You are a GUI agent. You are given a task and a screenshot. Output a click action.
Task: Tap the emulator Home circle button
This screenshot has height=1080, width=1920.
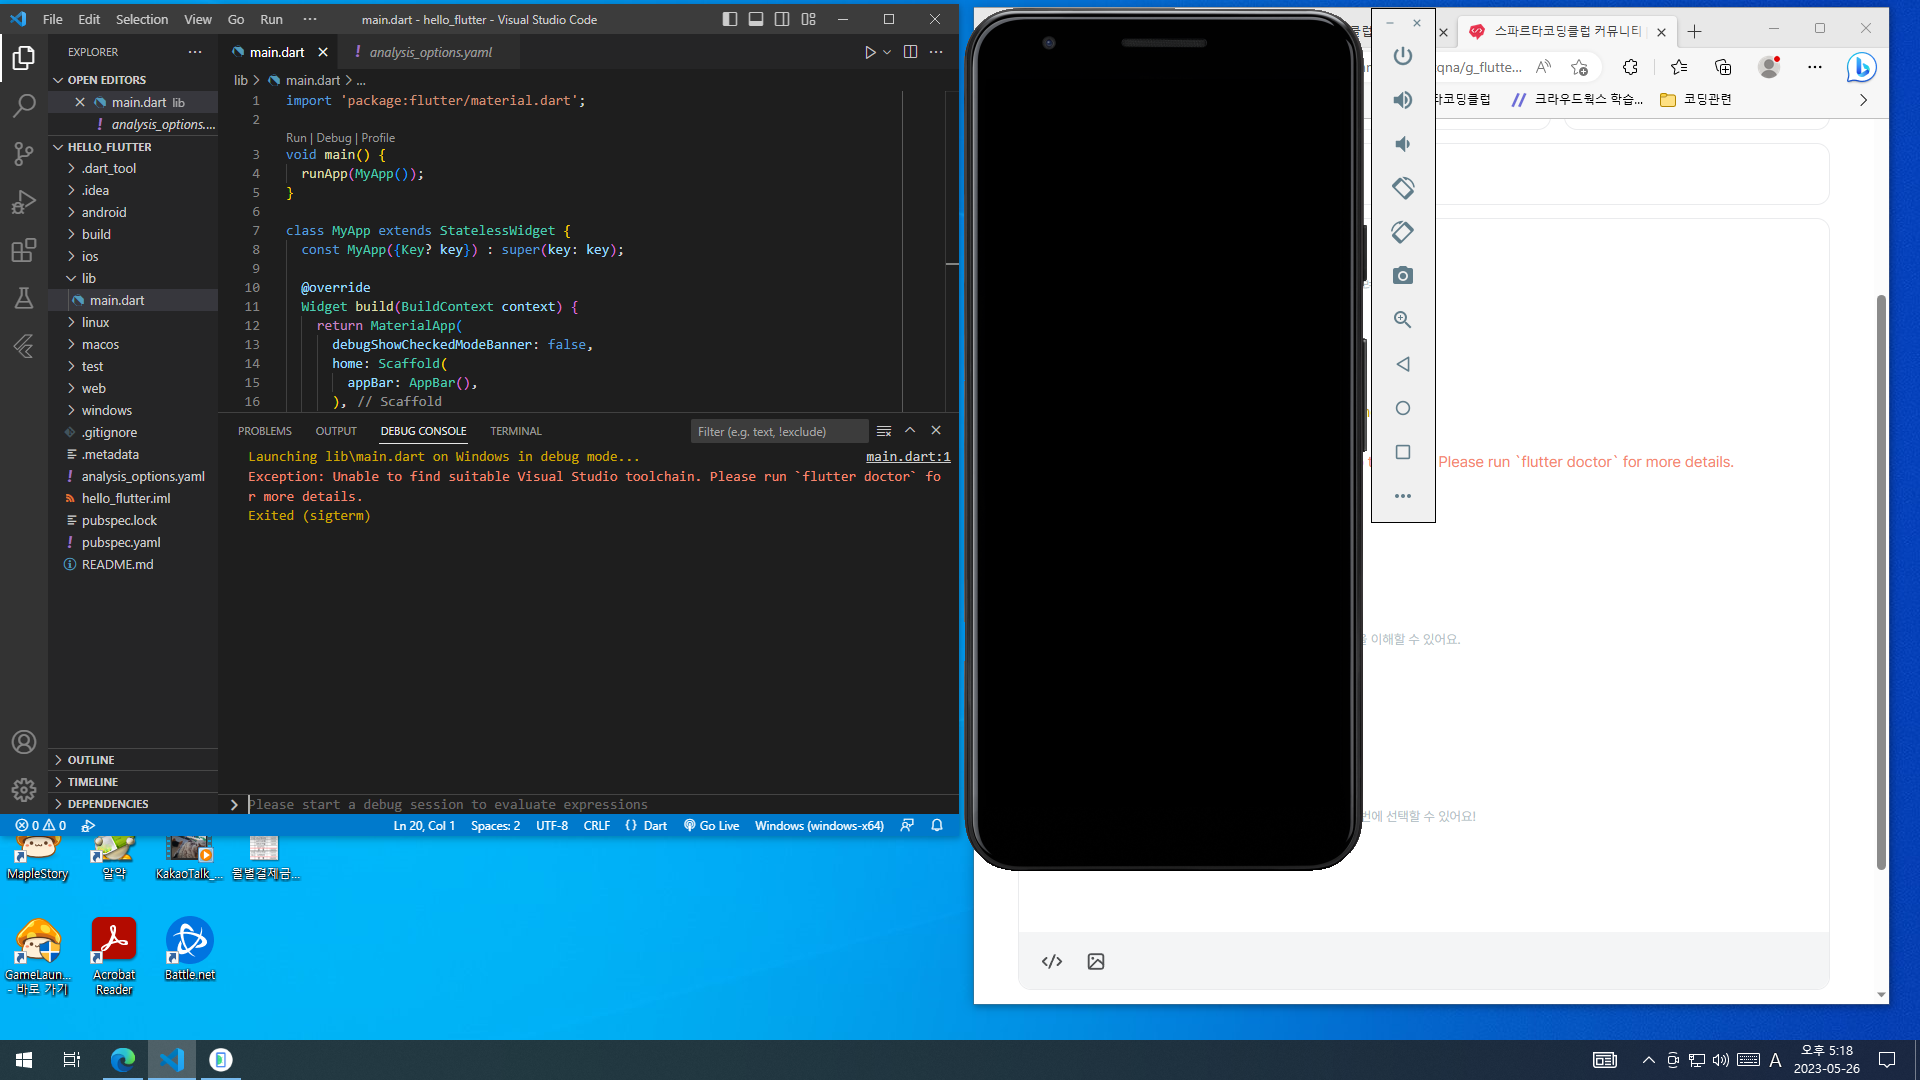[1403, 408]
